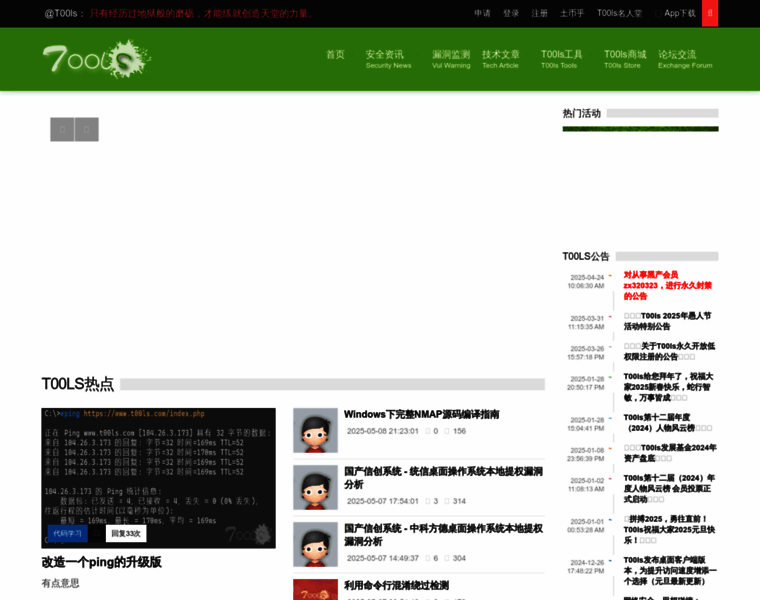Click the 登录 login link
The height and width of the screenshot is (600, 760).
click(x=511, y=13)
